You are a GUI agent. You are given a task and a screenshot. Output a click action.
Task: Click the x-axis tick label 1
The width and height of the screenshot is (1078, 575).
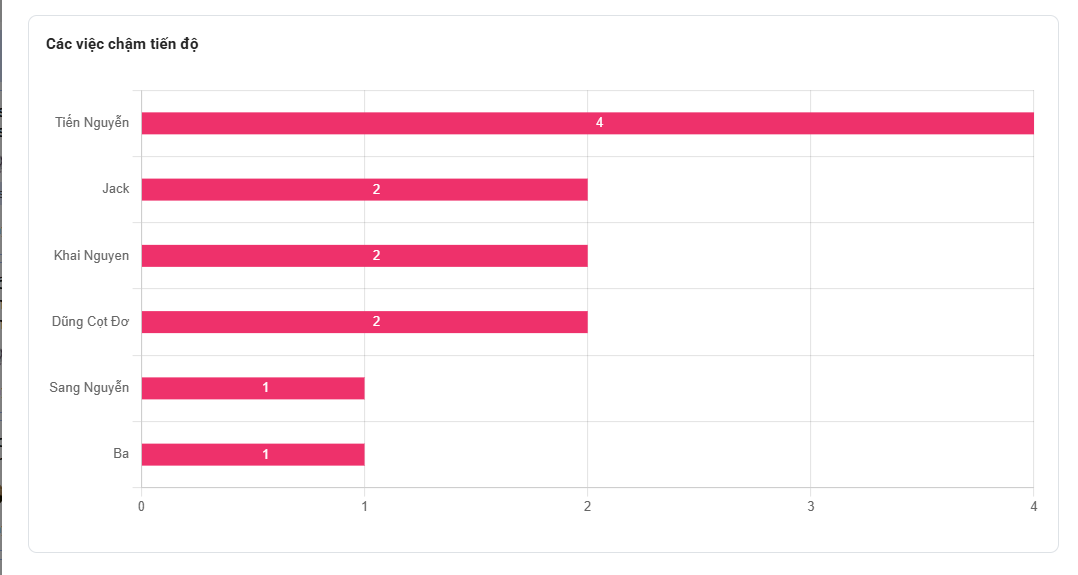(x=364, y=506)
